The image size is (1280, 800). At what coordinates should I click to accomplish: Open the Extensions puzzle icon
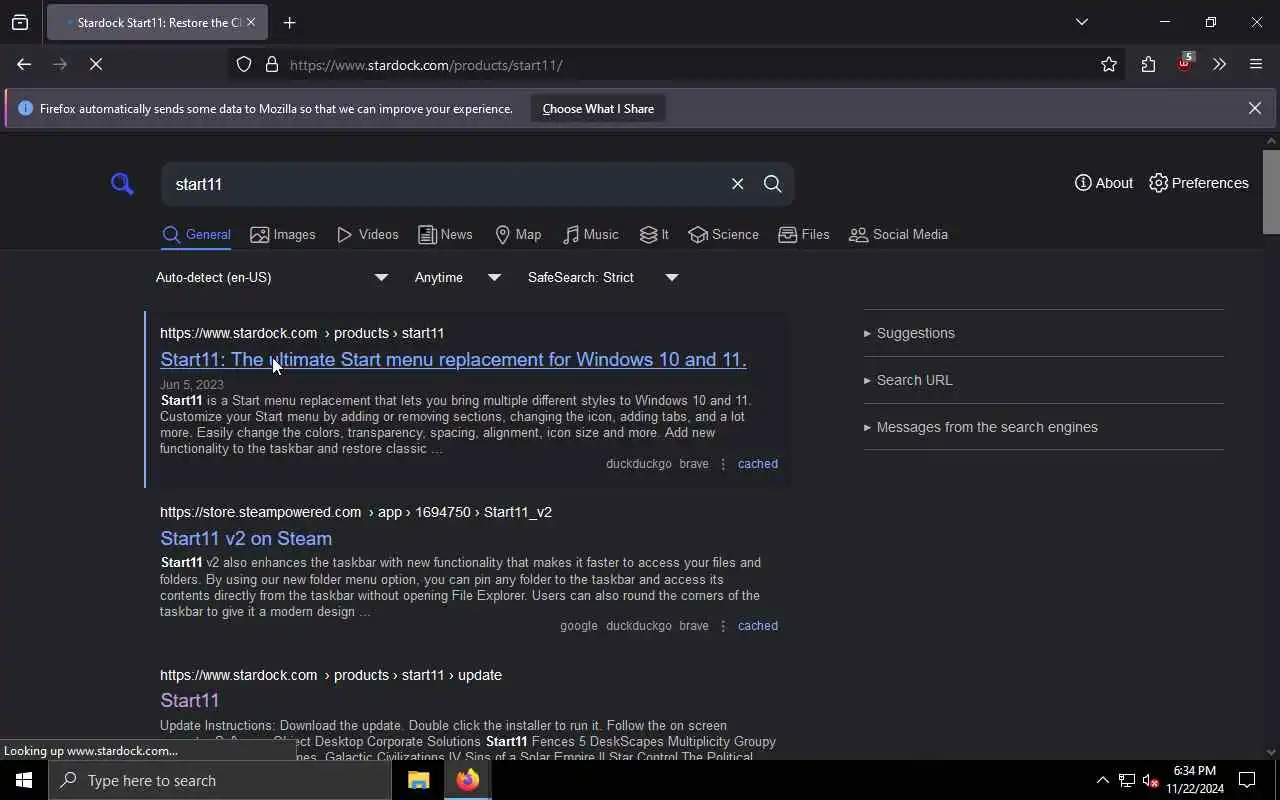(x=1148, y=65)
